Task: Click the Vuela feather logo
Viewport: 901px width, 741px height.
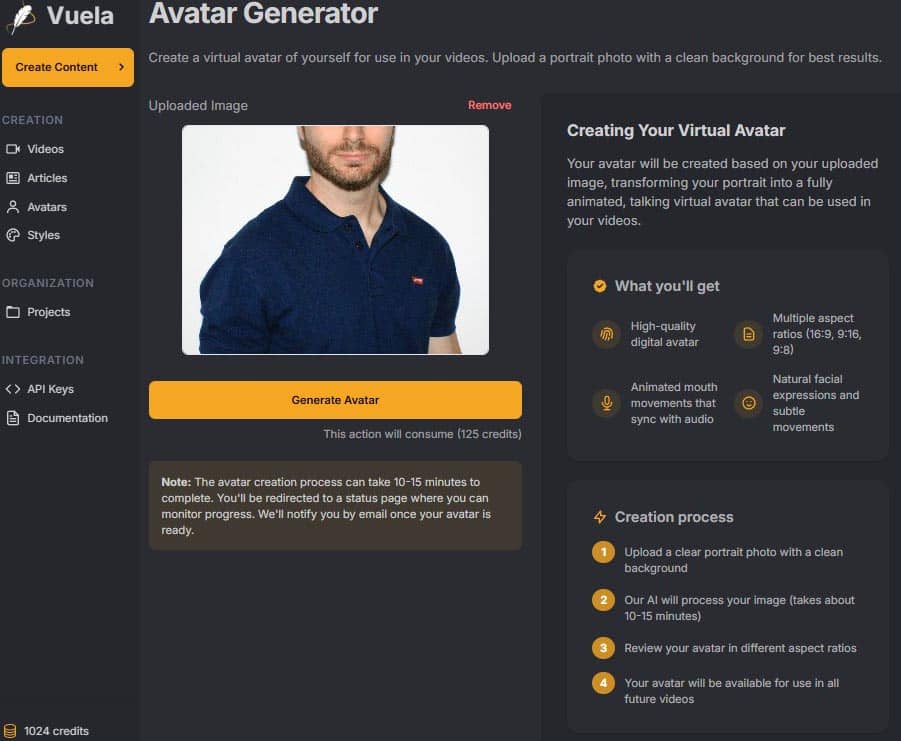Action: pyautogui.click(x=21, y=17)
